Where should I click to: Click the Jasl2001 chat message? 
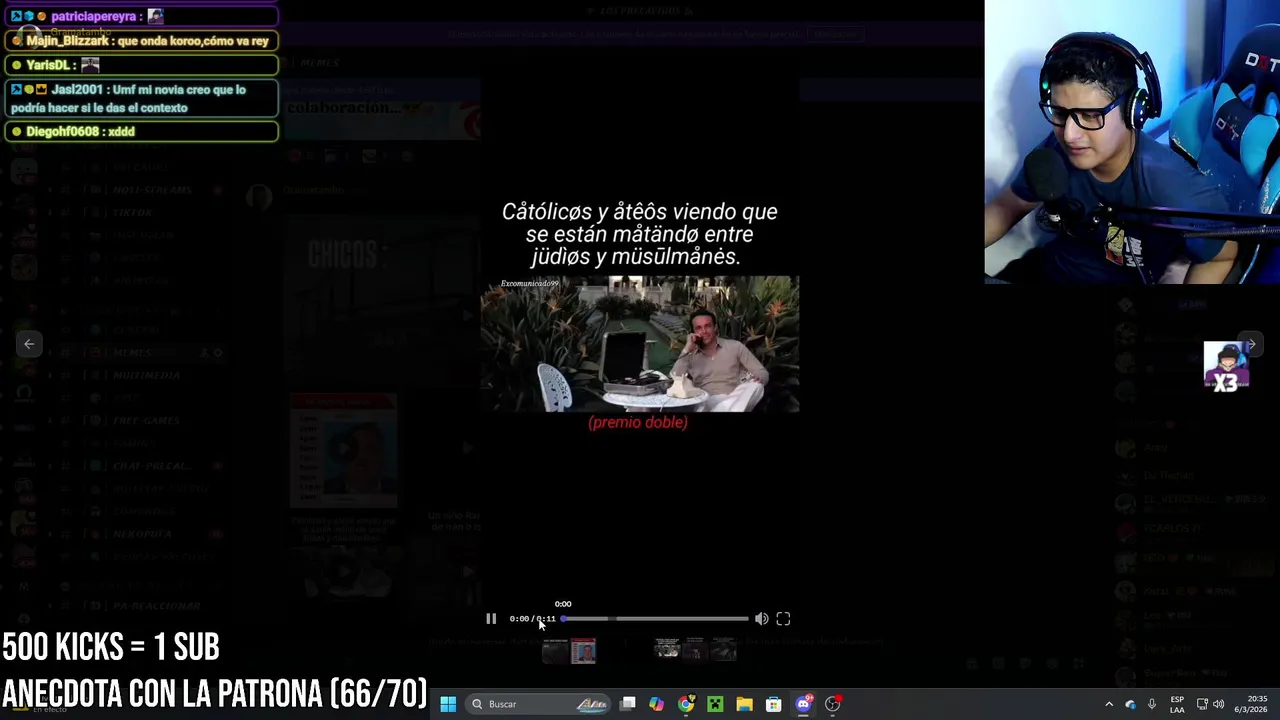click(x=141, y=99)
